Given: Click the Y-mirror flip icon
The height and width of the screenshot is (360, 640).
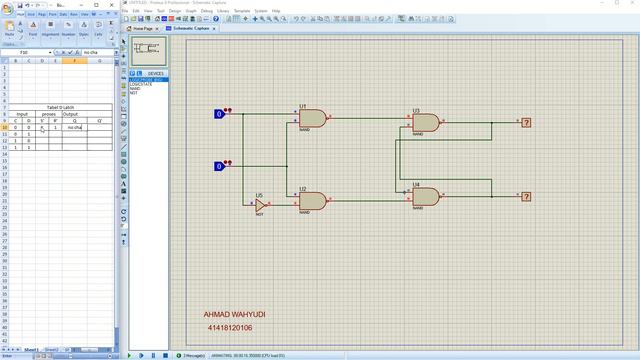Looking at the screenshot, I should point(124,242).
